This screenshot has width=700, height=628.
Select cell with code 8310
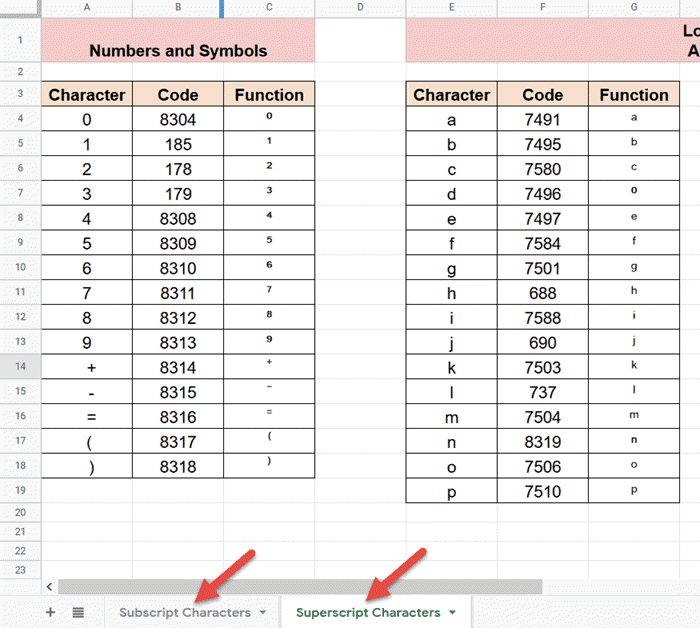[x=178, y=267]
